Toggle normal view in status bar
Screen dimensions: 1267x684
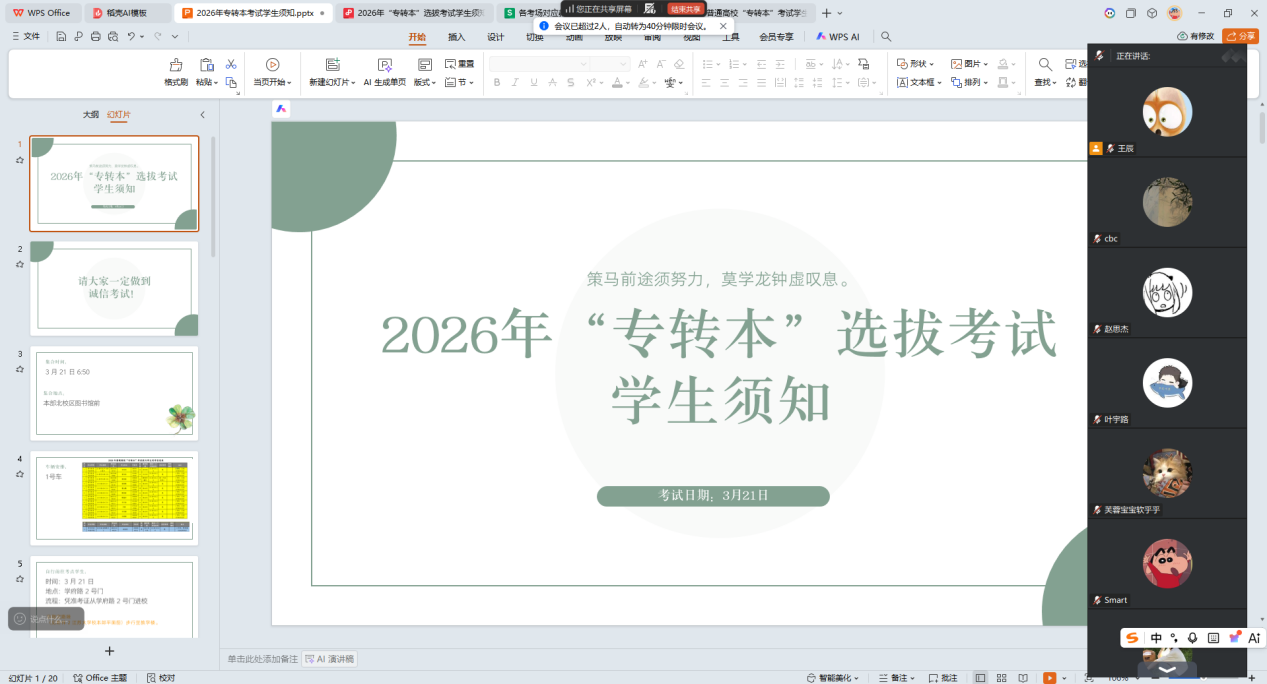(x=979, y=677)
